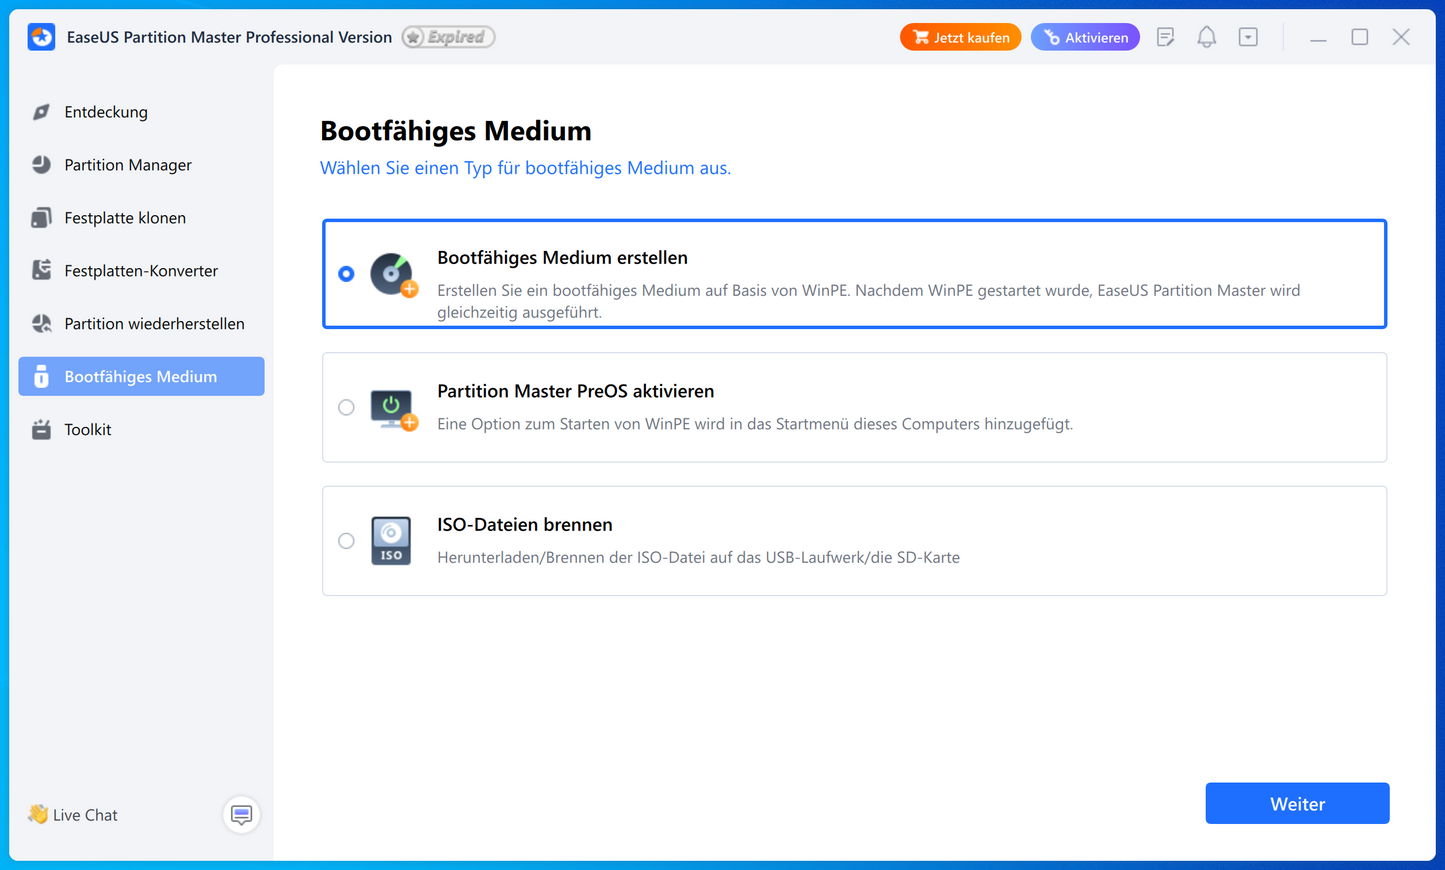This screenshot has width=1445, height=870.
Task: Open Entdeckung in the sidebar
Action: 141,112
